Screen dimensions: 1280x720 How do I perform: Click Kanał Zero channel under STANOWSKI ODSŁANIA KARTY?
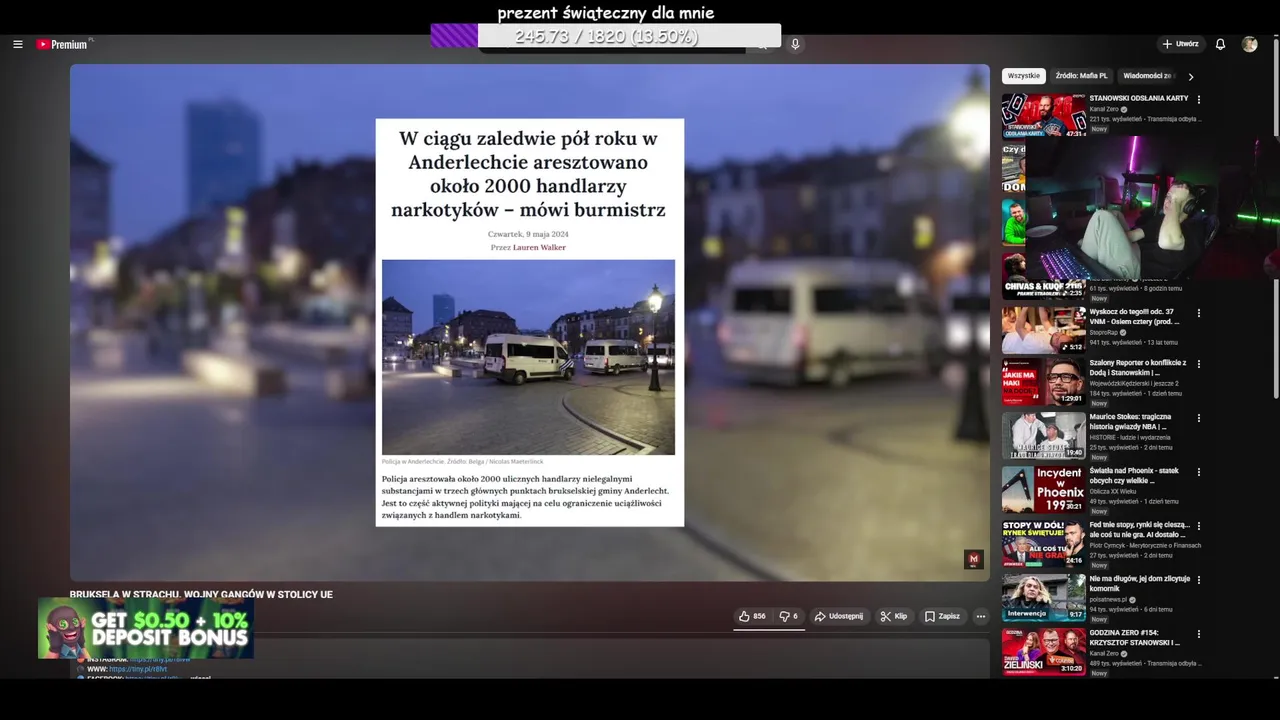click(1105, 109)
